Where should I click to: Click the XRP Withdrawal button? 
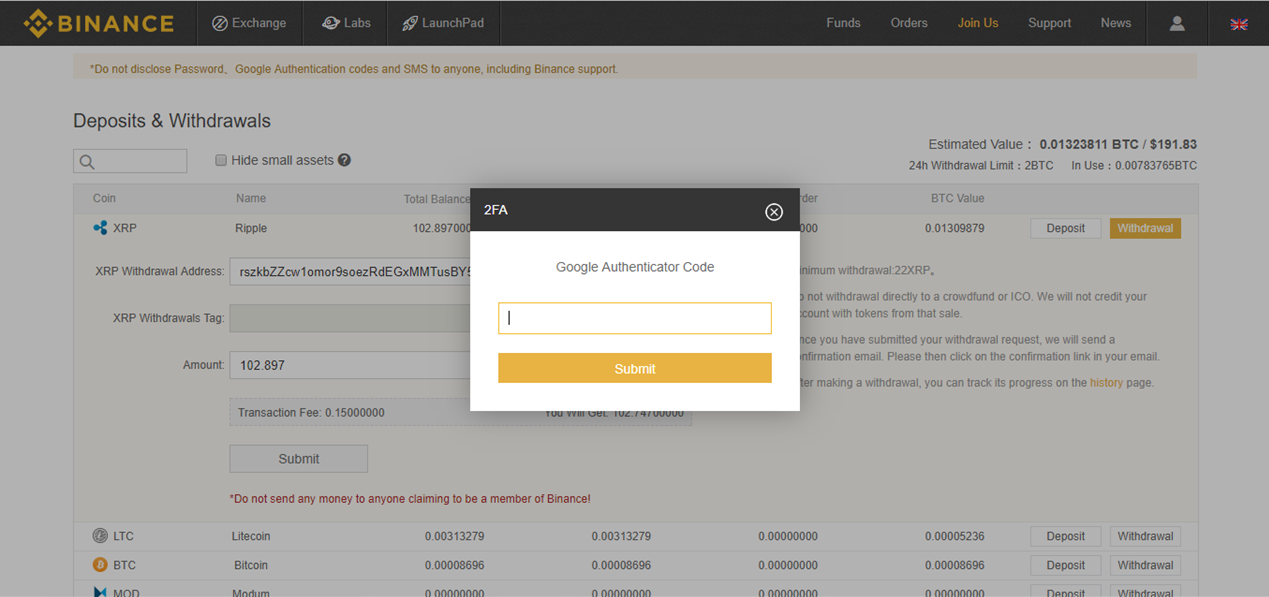click(1145, 228)
